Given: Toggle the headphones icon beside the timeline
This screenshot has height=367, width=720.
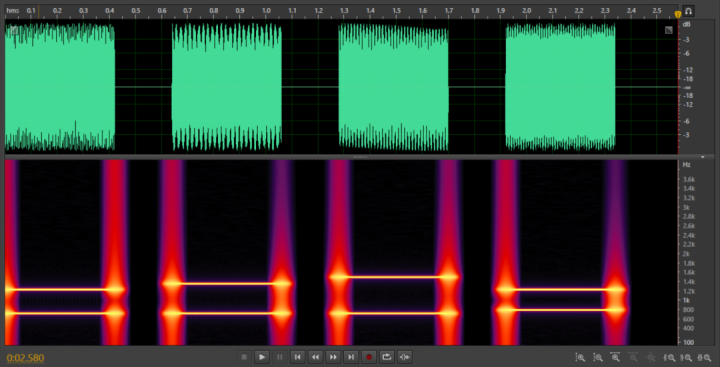Looking at the screenshot, I should click(x=688, y=11).
